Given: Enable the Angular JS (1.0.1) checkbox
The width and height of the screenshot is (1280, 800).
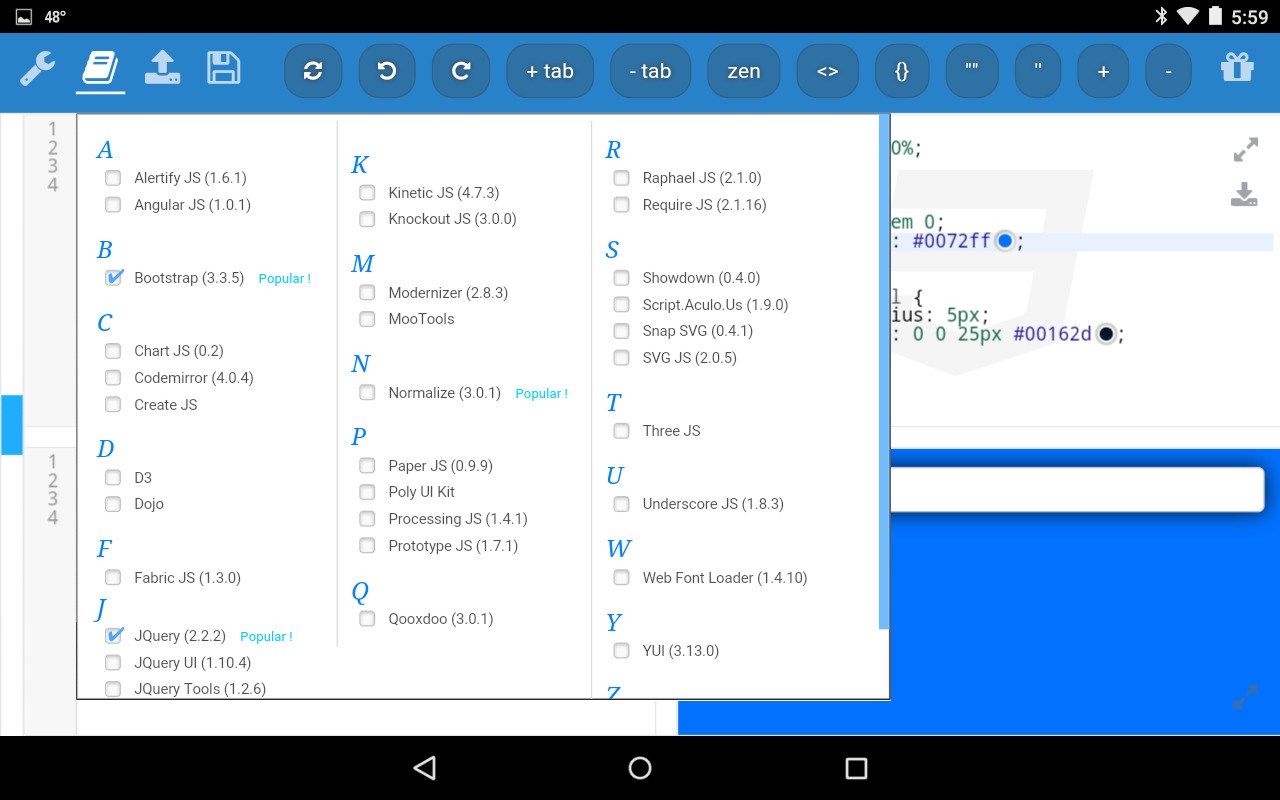Looking at the screenshot, I should pyautogui.click(x=113, y=205).
